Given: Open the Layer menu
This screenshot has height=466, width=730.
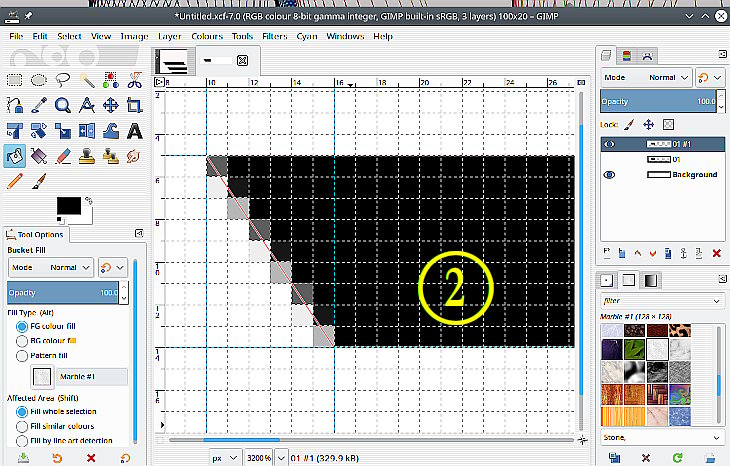Looking at the screenshot, I should (x=169, y=36).
